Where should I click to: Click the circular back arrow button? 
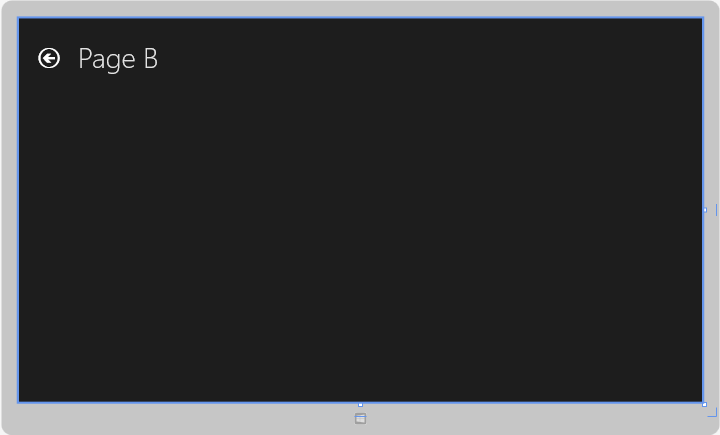tap(49, 58)
